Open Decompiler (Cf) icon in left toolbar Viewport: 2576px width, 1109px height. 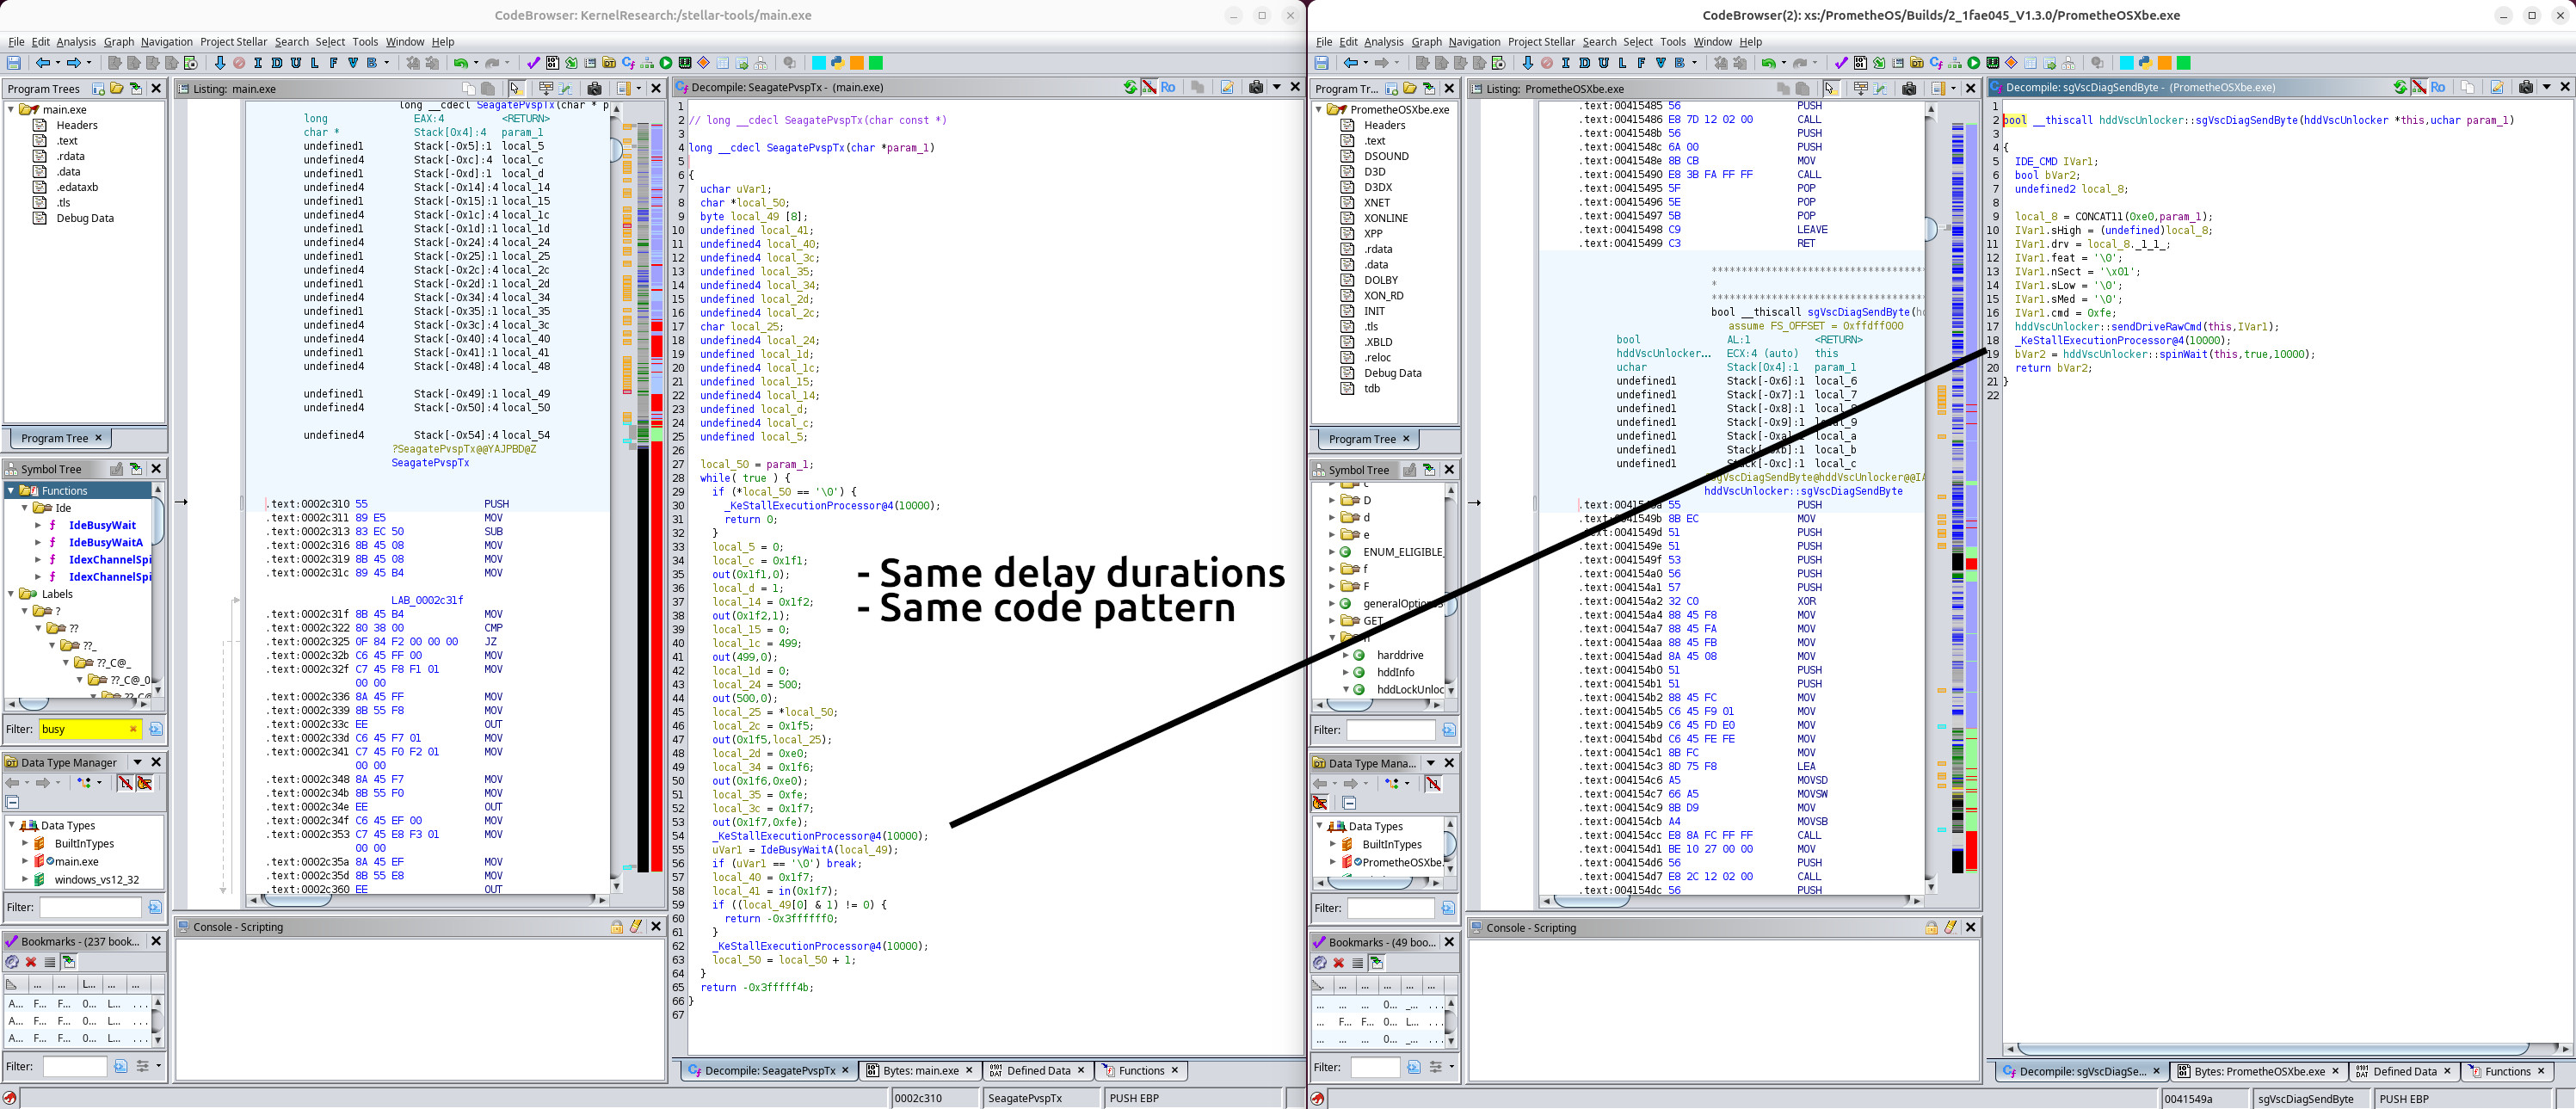pyautogui.click(x=628, y=63)
